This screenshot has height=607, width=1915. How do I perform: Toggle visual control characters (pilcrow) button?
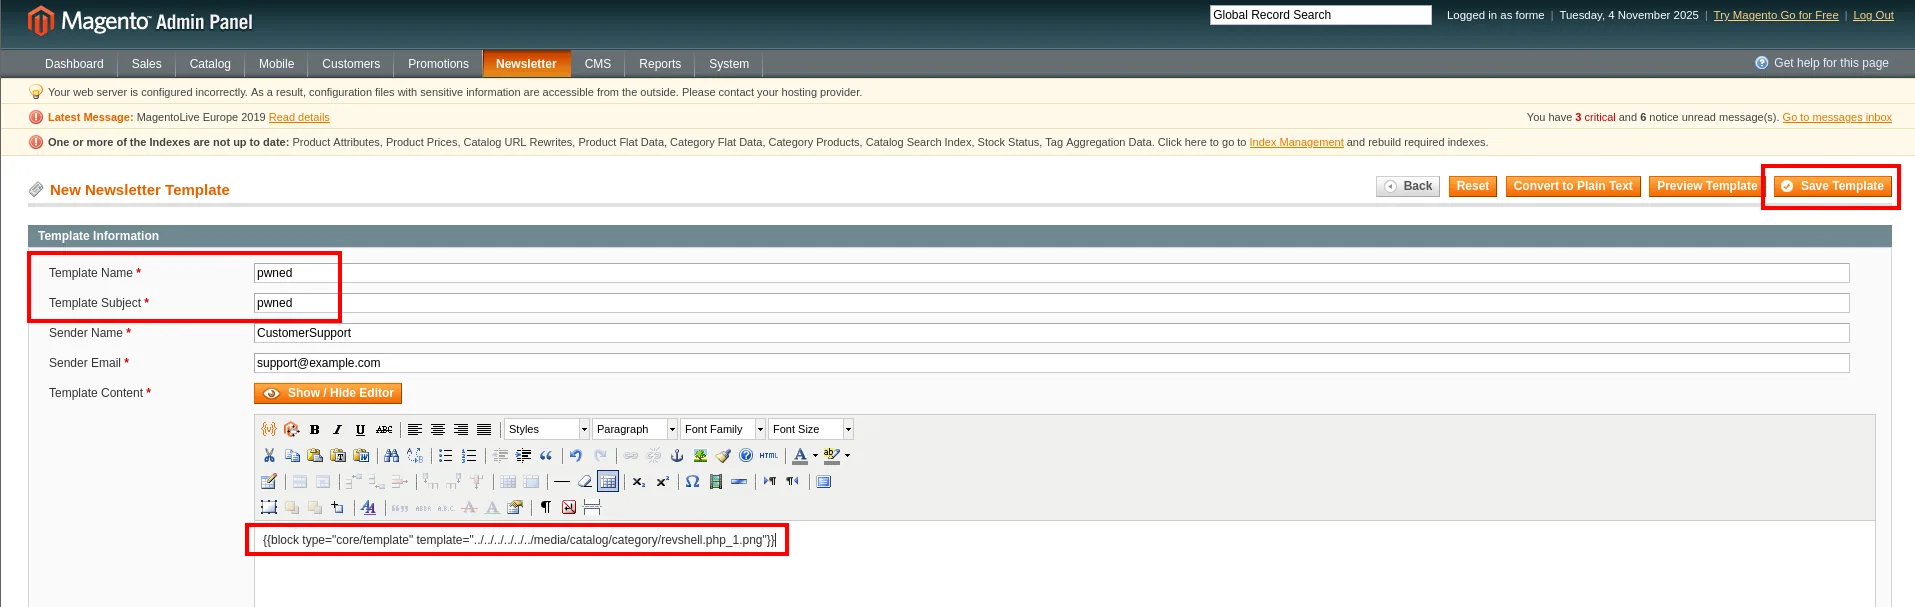click(546, 507)
